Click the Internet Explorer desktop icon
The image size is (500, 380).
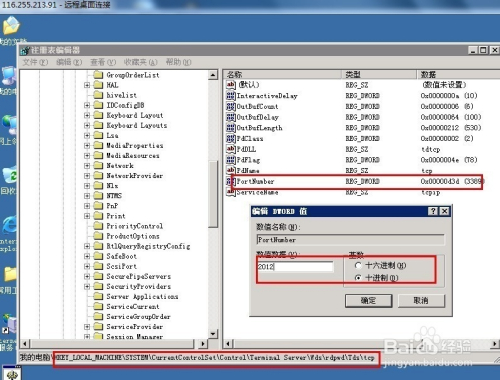(9, 225)
